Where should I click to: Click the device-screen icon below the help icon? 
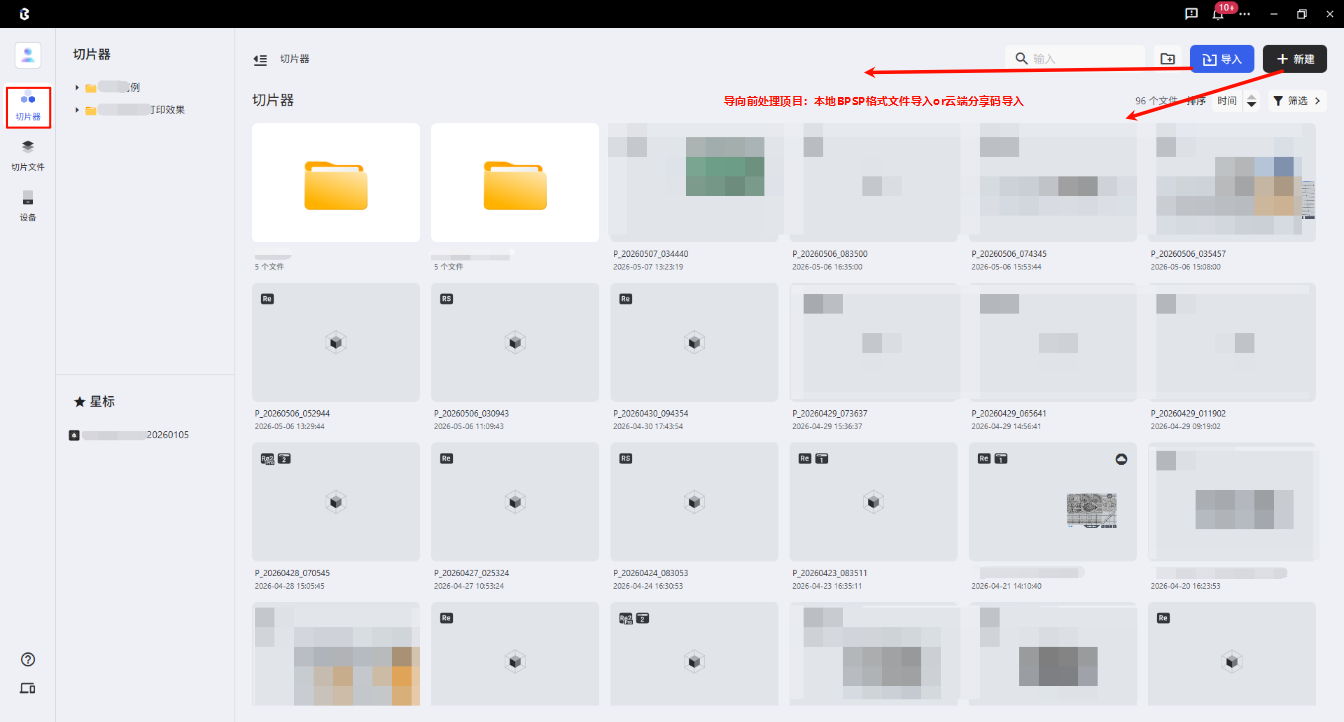coord(28,689)
